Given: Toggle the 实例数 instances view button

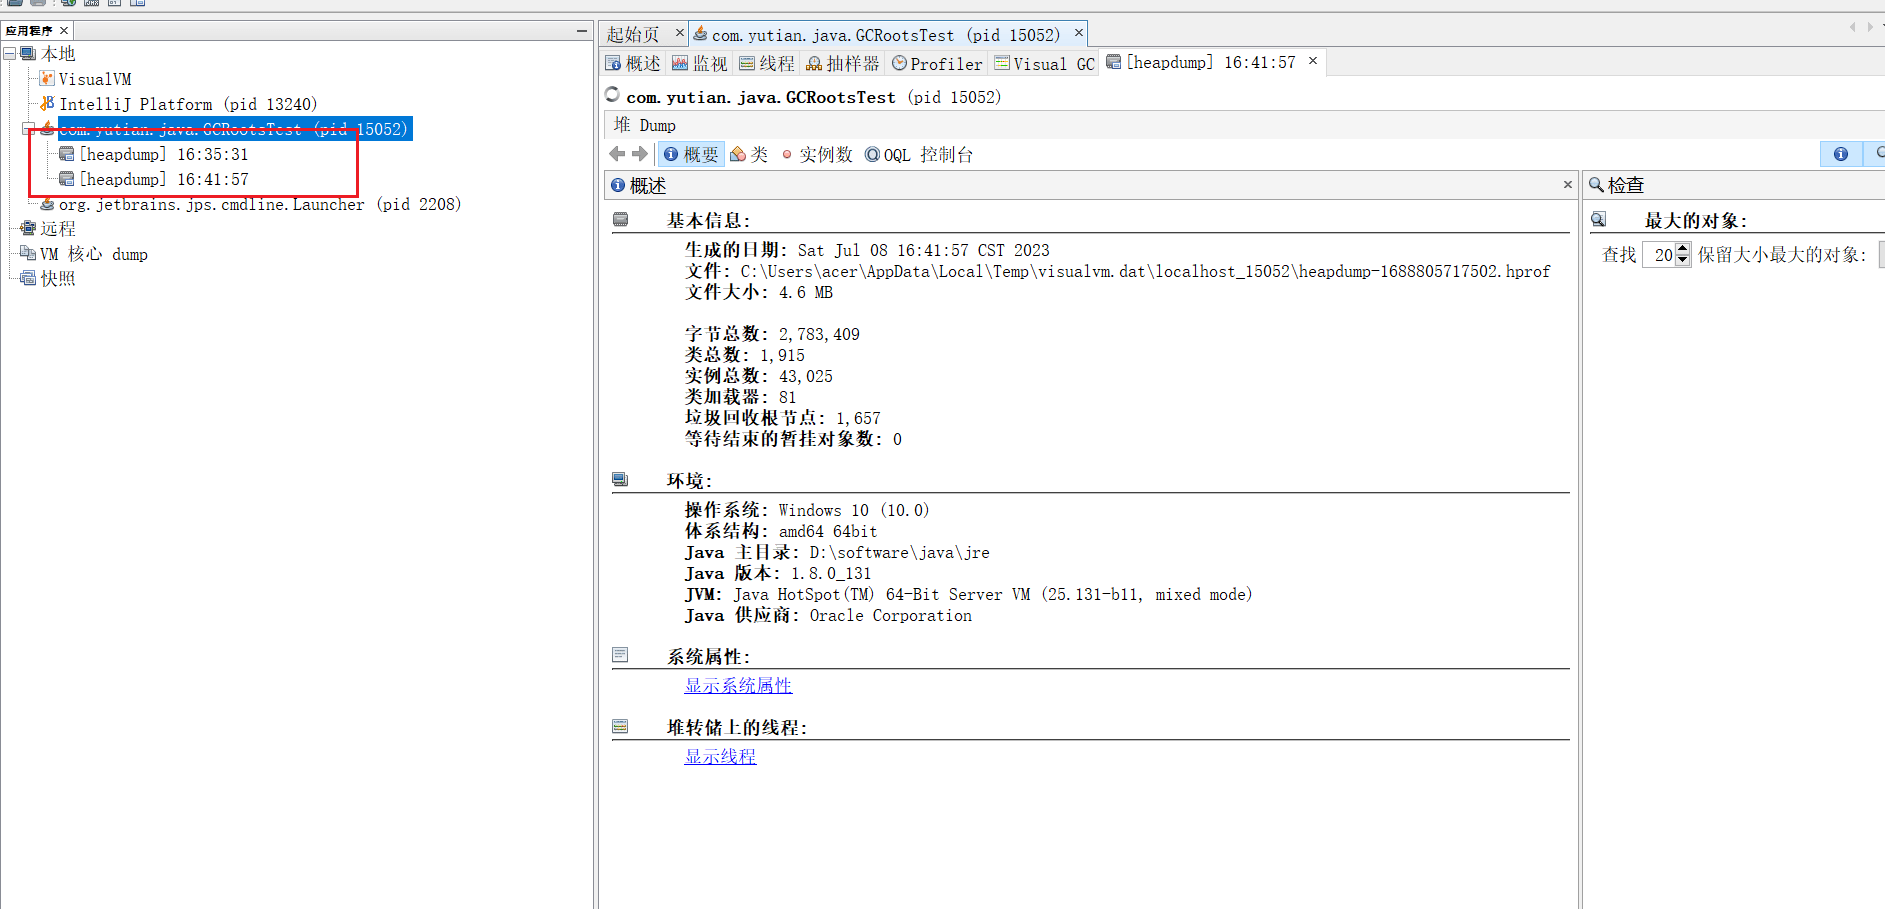Looking at the screenshot, I should tap(817, 154).
